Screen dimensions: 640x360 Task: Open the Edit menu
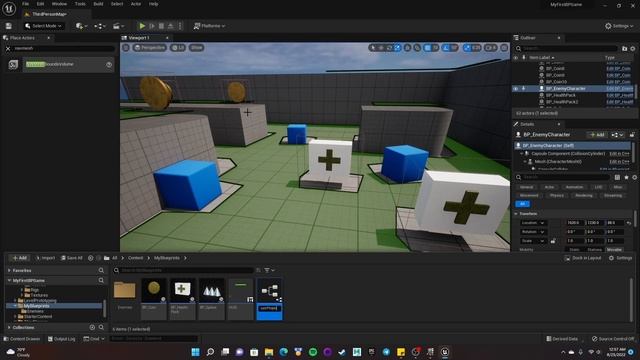click(x=40, y=4)
